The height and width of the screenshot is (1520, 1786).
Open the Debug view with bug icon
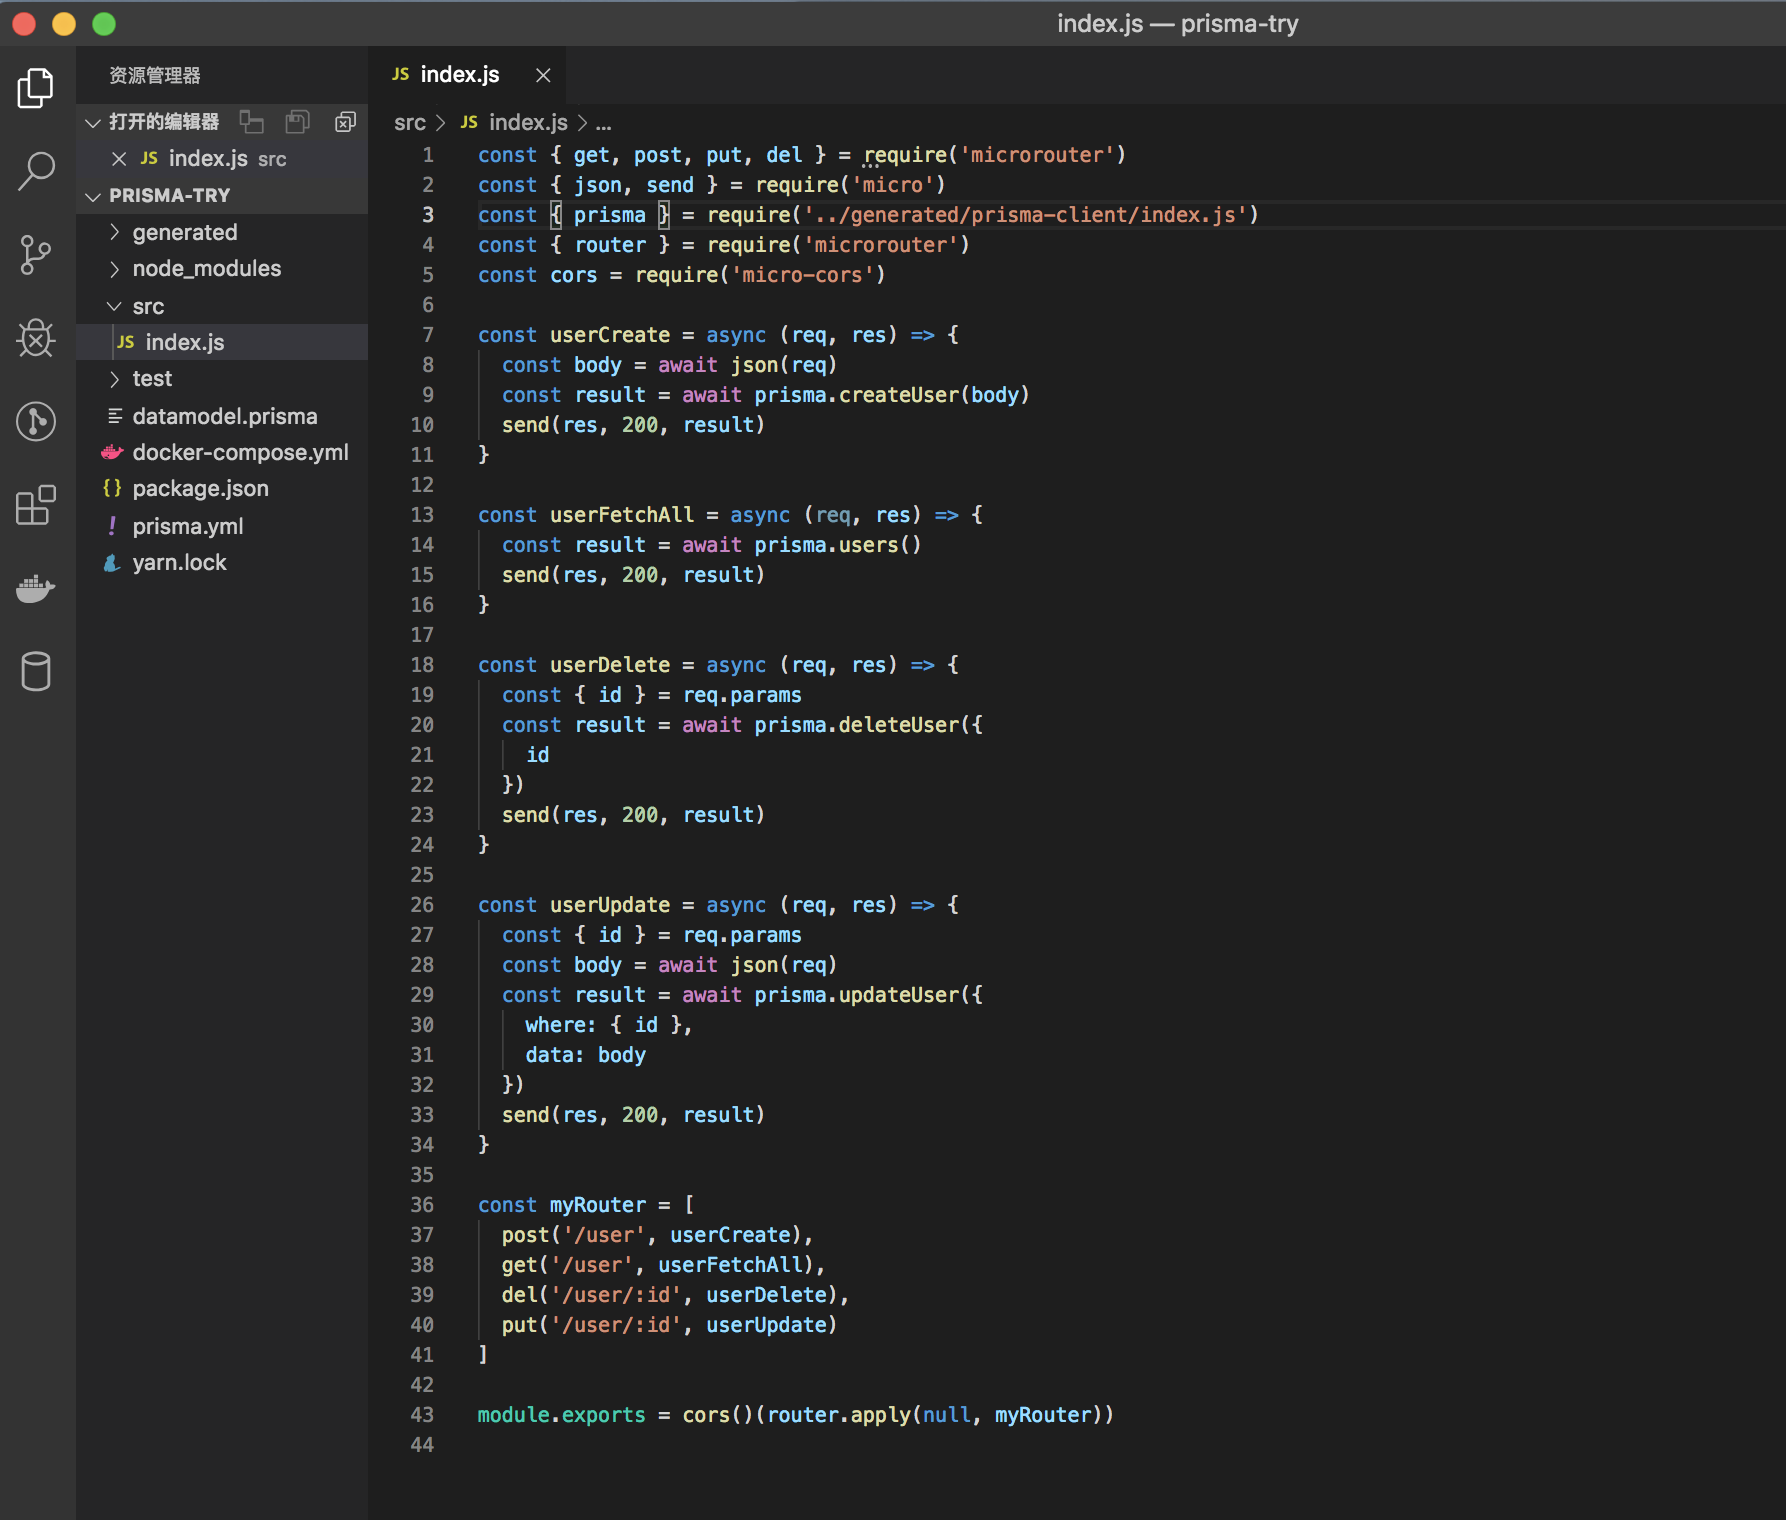coord(36,338)
